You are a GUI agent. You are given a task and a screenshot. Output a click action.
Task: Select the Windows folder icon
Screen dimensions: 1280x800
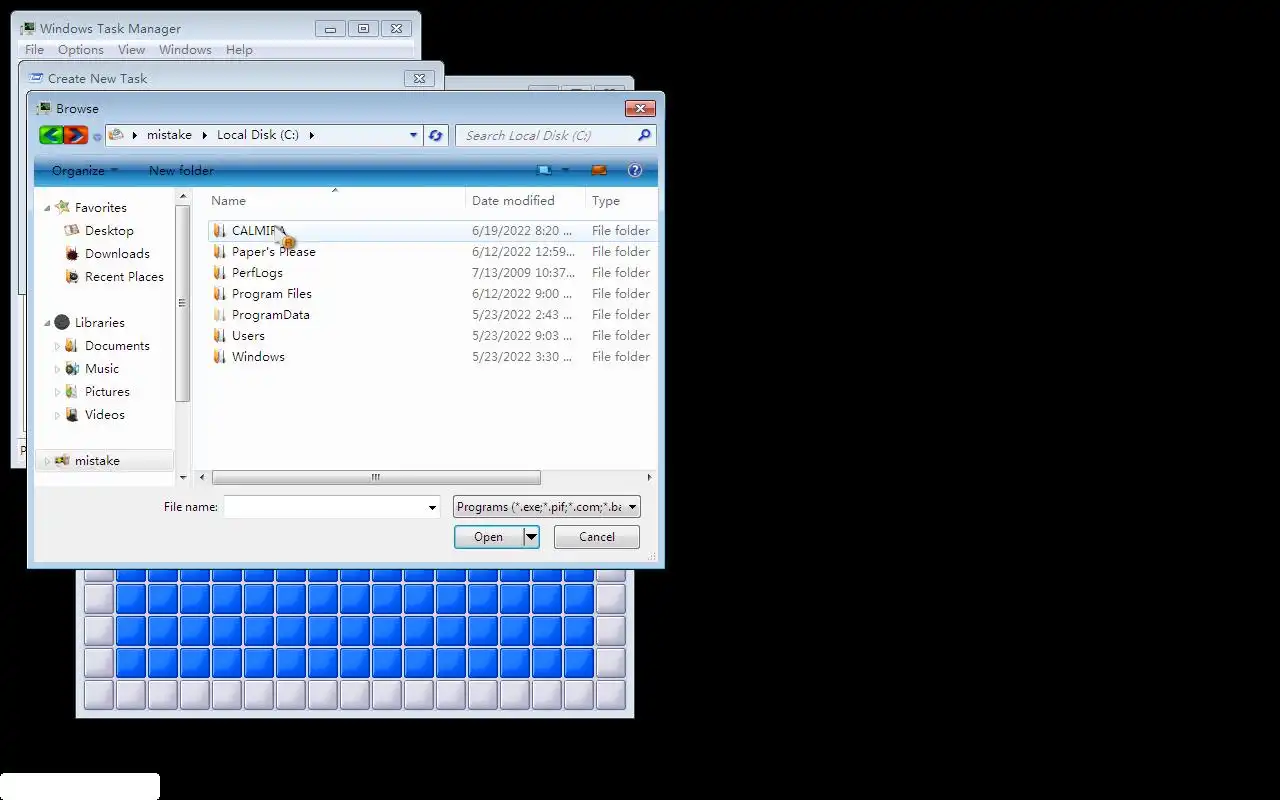pyautogui.click(x=220, y=356)
